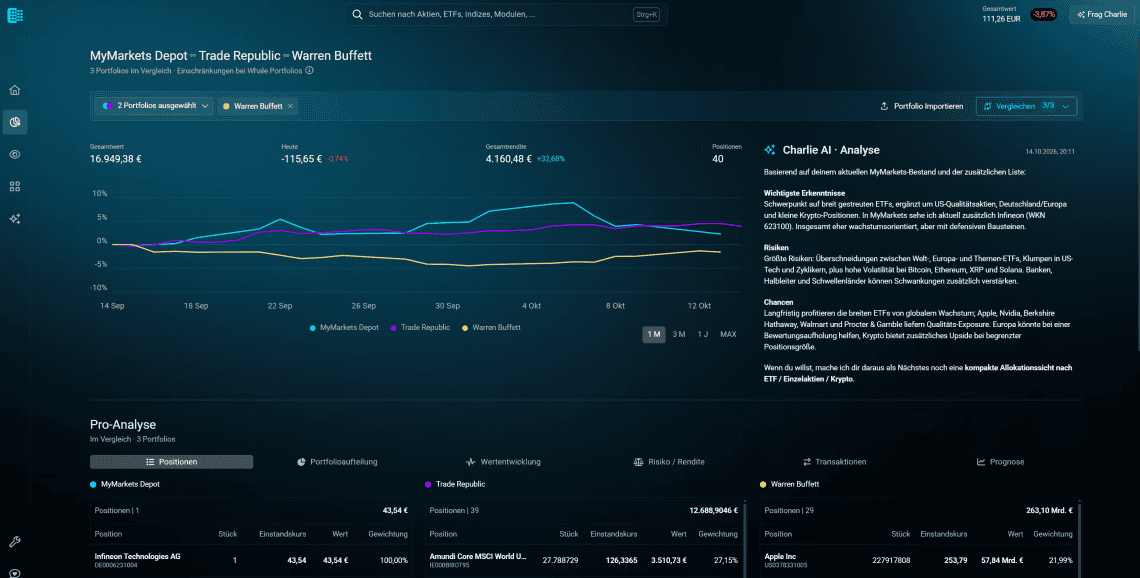The width and height of the screenshot is (1140, 578).
Task: Click the red -3,57% change badge
Action: click(x=1043, y=15)
